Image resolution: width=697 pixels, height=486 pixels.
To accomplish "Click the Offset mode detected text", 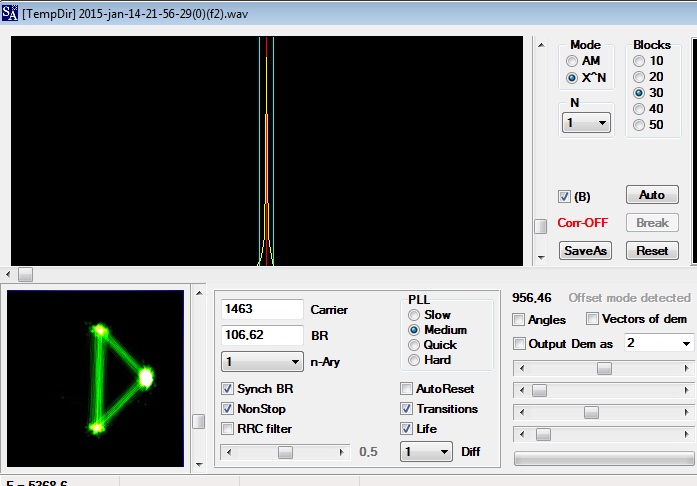I will pos(629,297).
